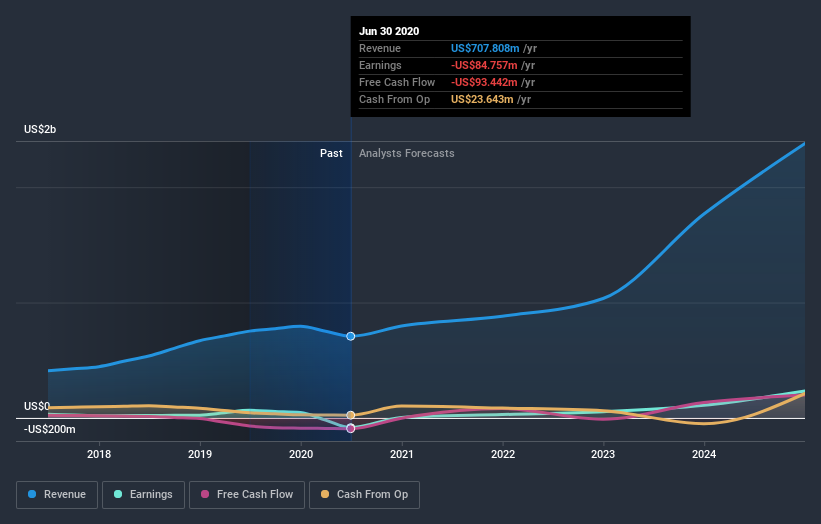The width and height of the screenshot is (821, 524).
Task: Click the Free Cash Flow label in tooltip
Action: tap(397, 82)
